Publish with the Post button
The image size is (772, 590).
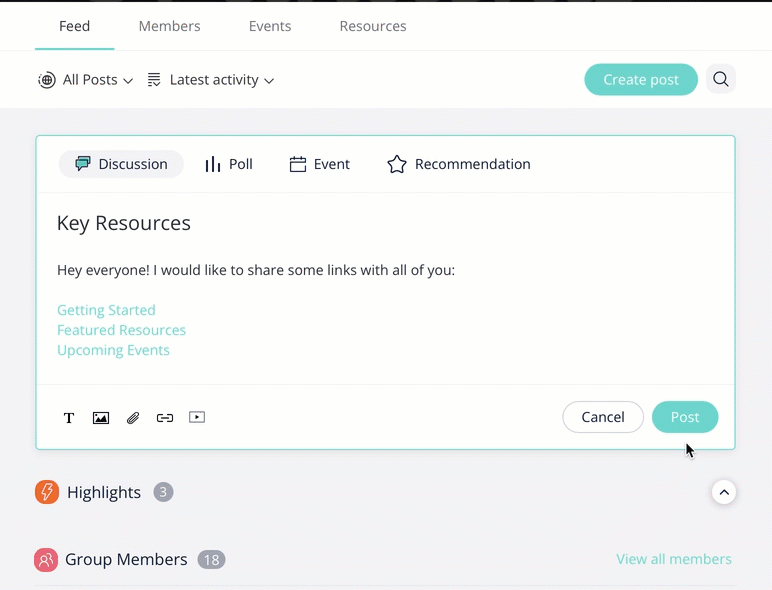pos(685,417)
